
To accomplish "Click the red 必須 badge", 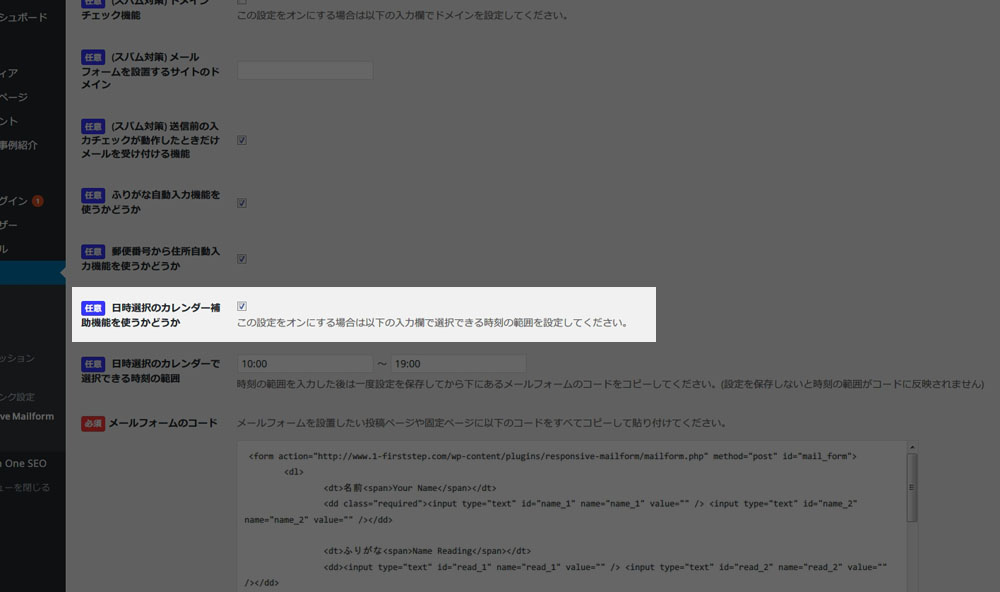I will [93, 424].
